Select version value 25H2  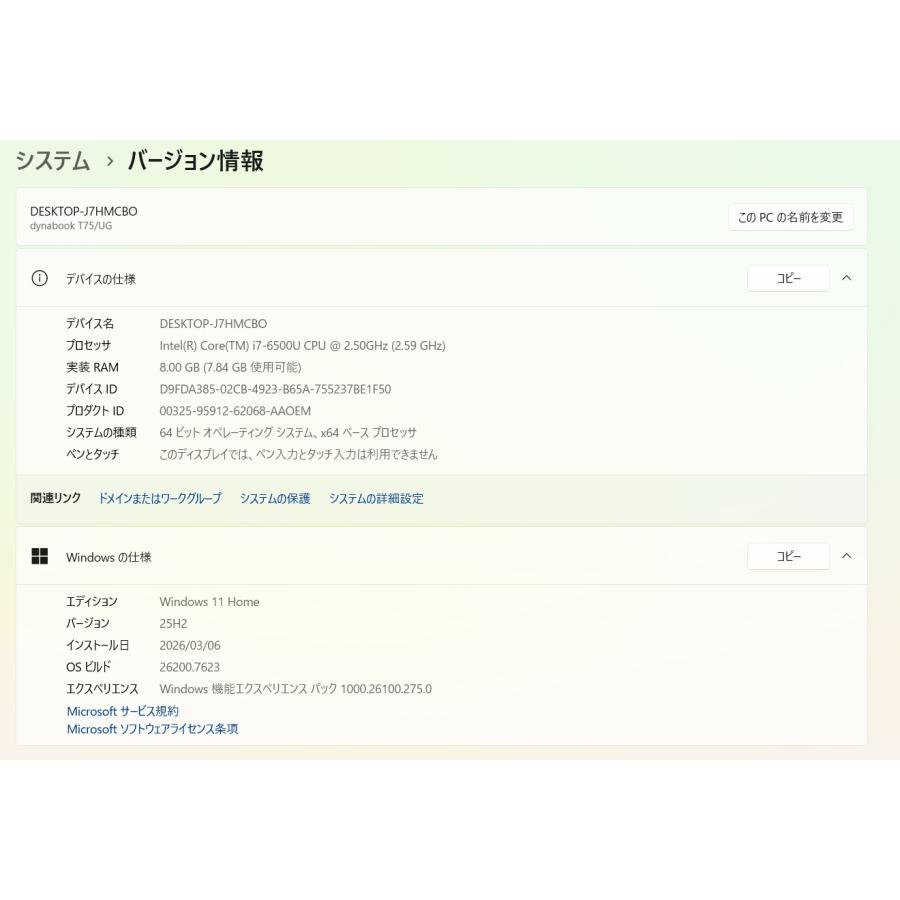click(173, 623)
